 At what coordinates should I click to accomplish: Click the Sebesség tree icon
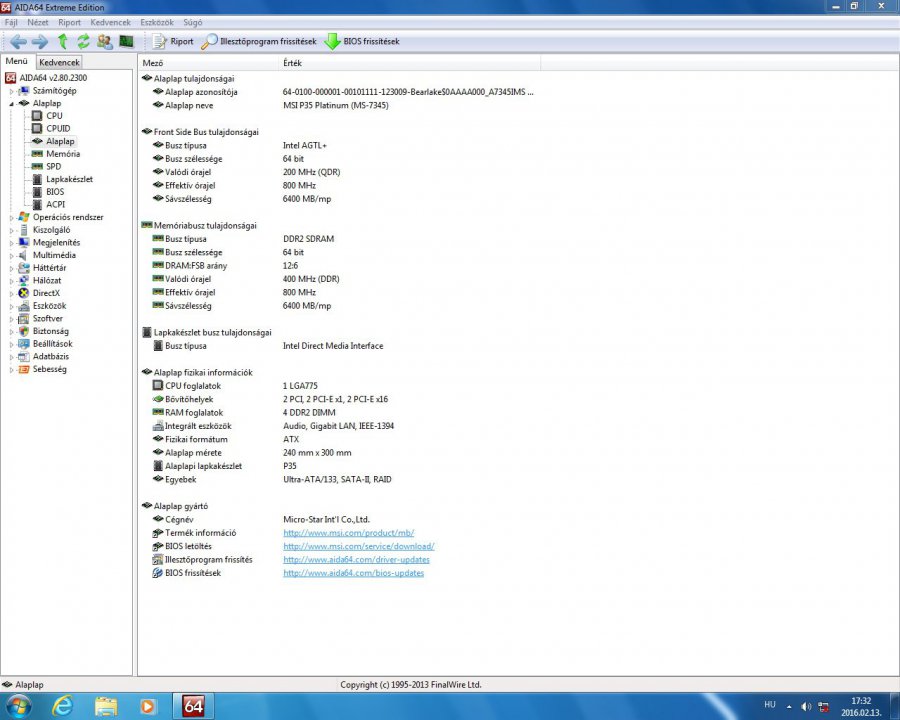24,369
